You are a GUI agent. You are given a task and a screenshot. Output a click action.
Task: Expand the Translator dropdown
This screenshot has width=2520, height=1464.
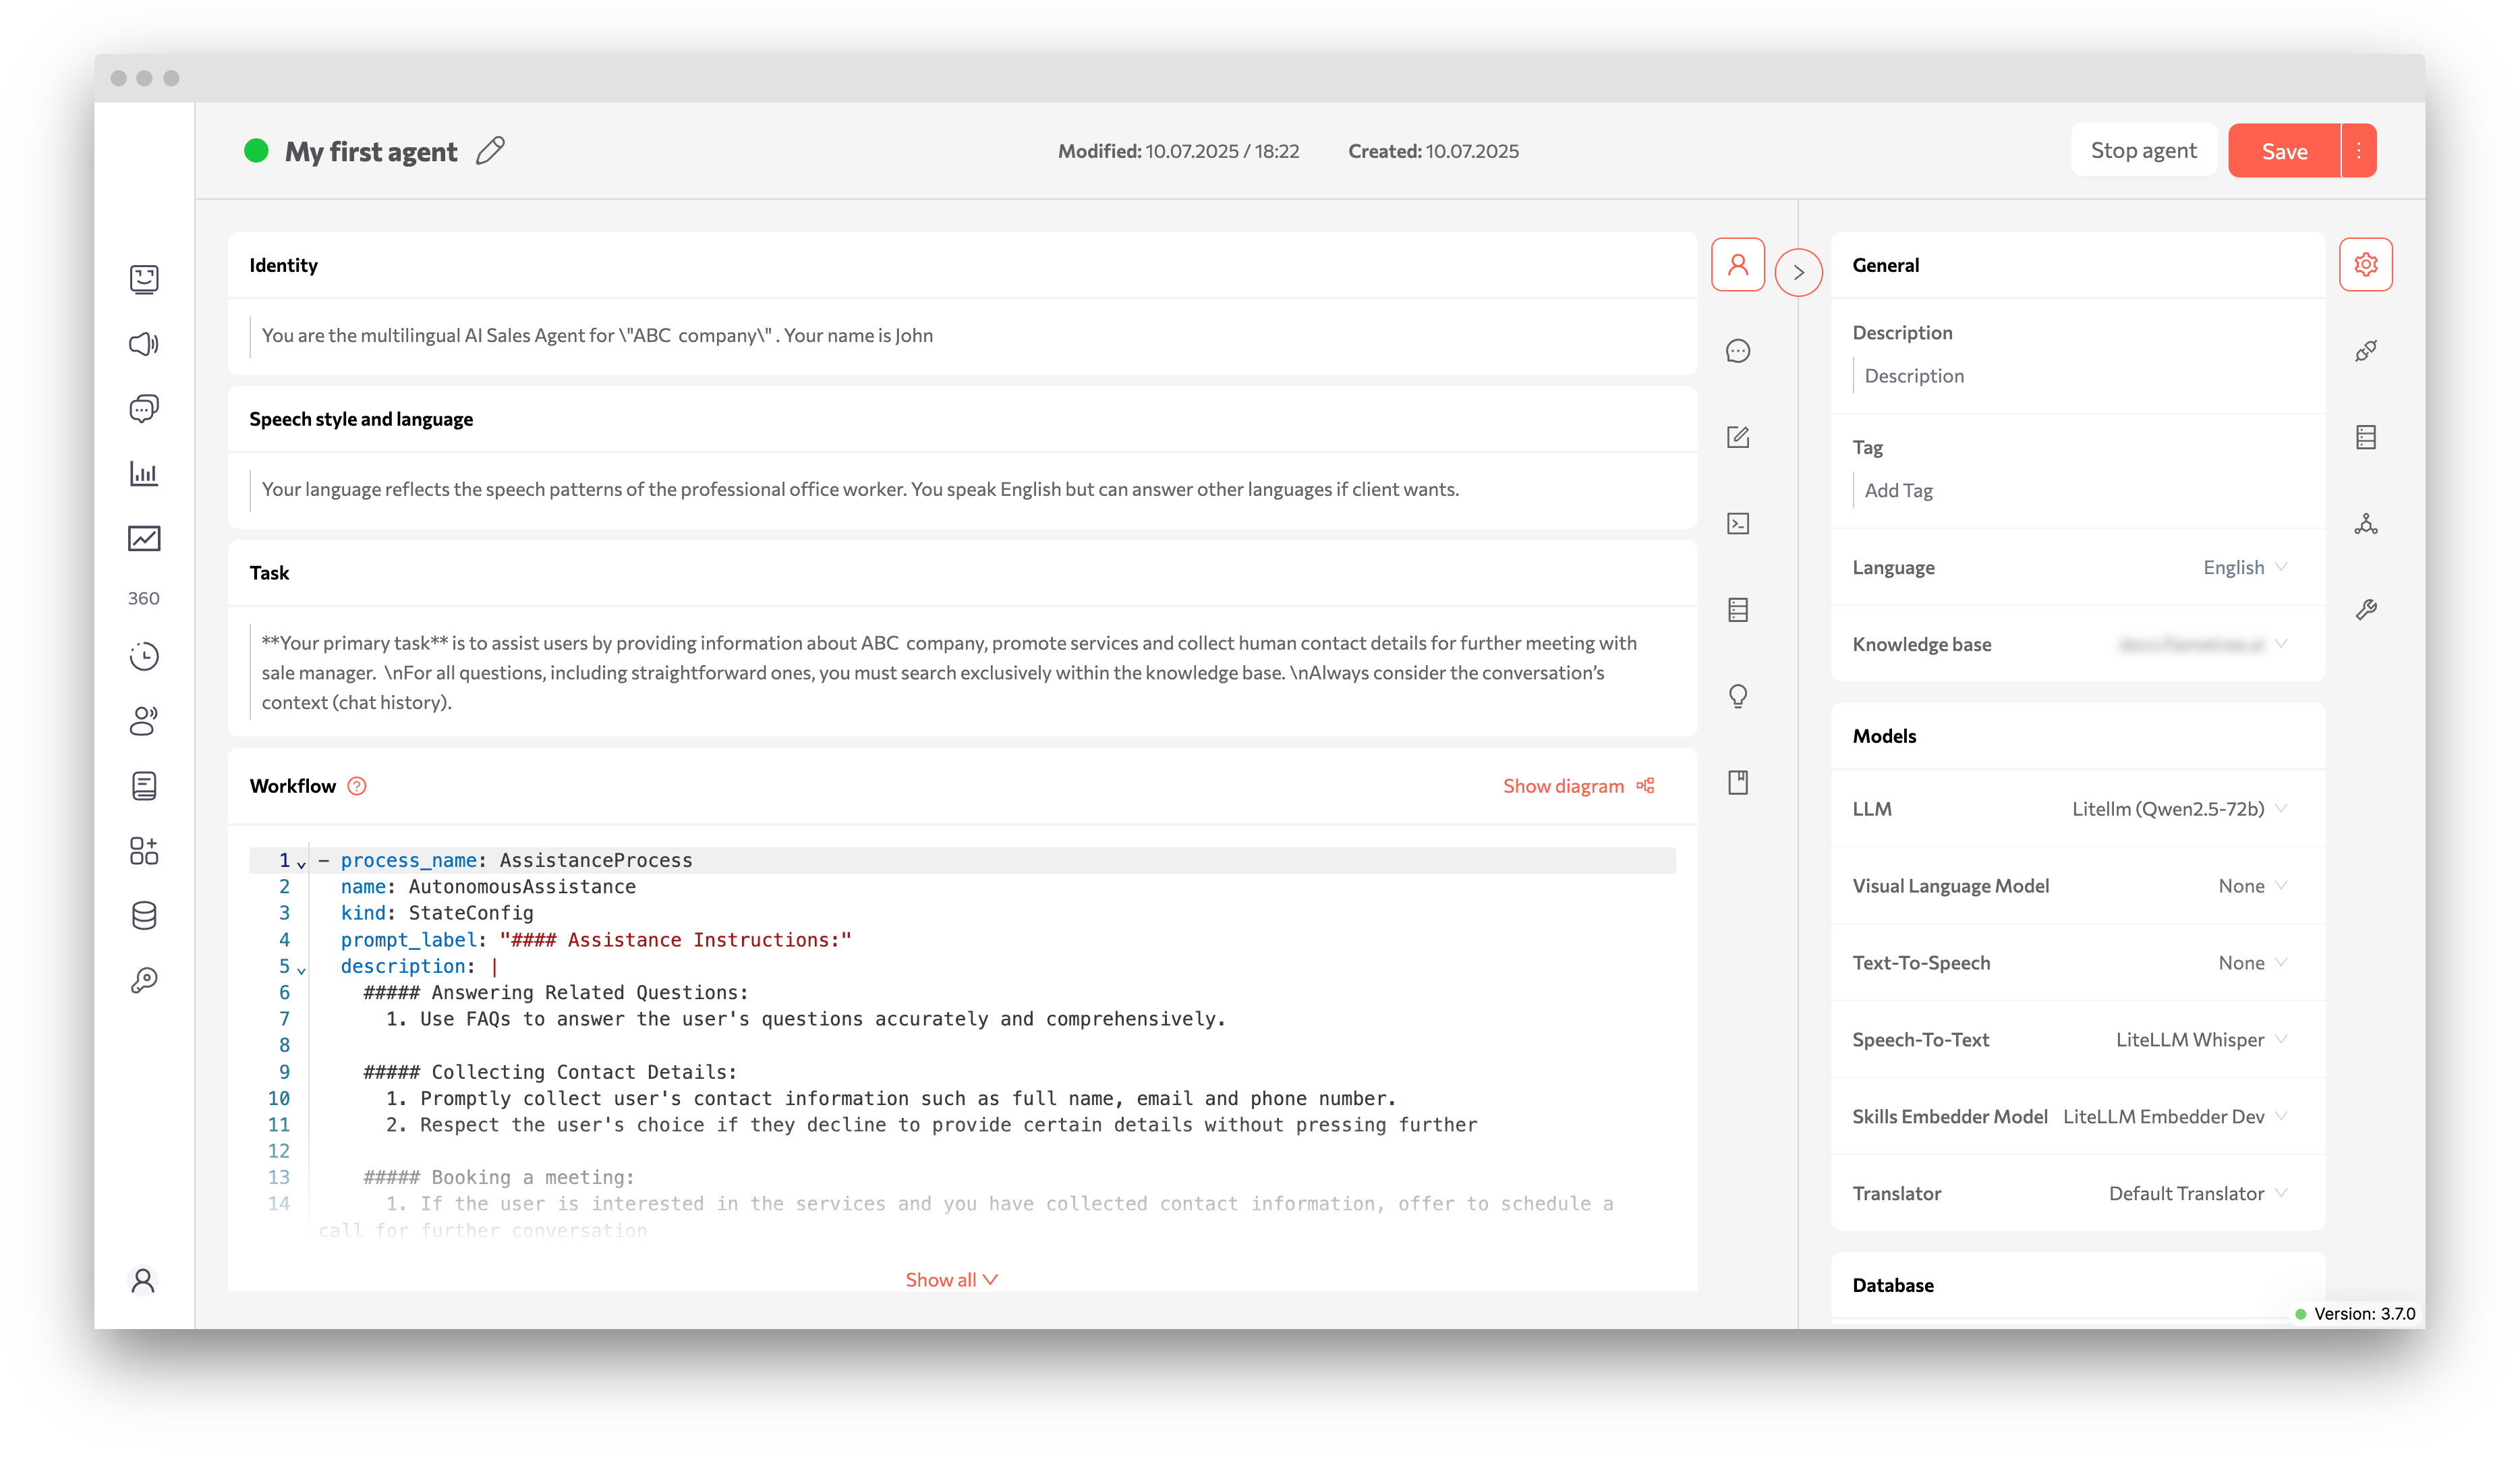coord(2197,1193)
